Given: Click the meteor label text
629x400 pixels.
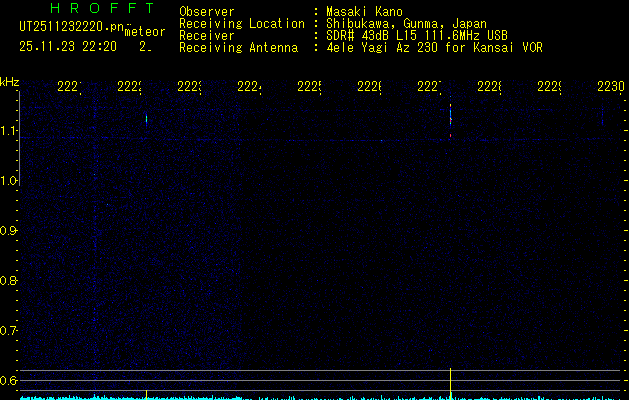Looking at the screenshot, I should pos(145,32).
